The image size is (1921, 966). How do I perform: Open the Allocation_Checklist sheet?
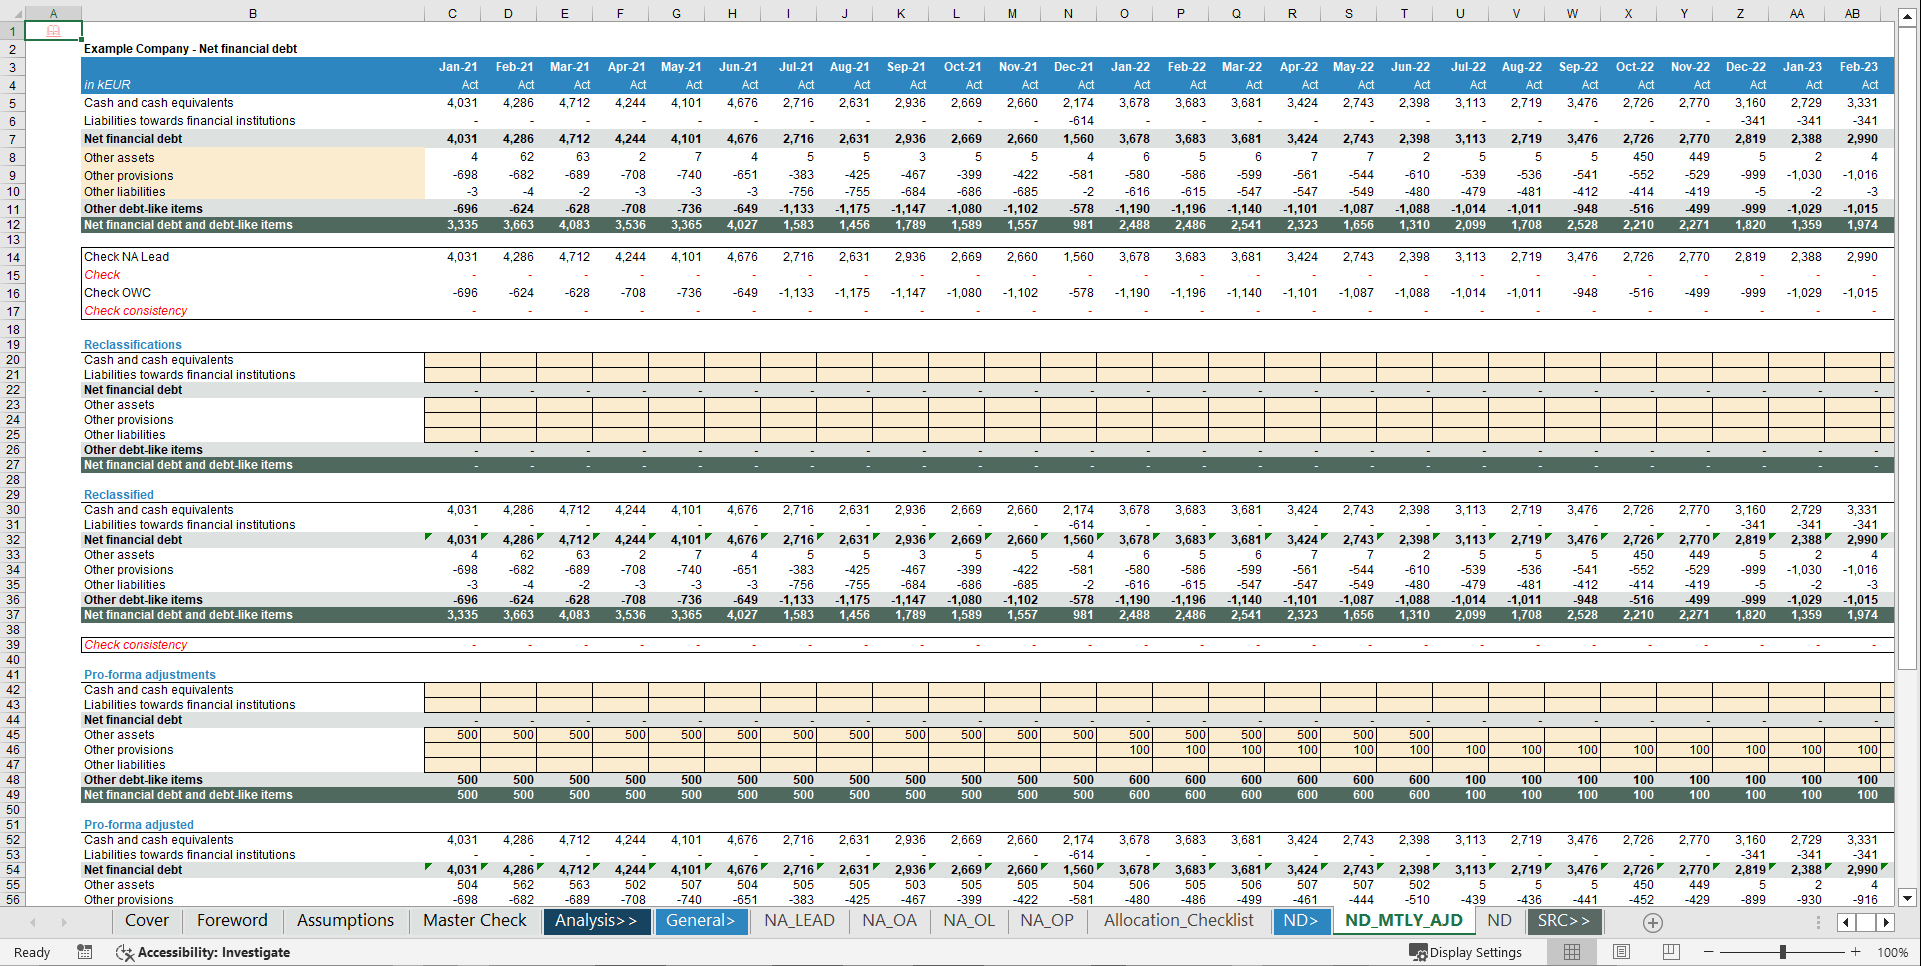(x=1178, y=920)
